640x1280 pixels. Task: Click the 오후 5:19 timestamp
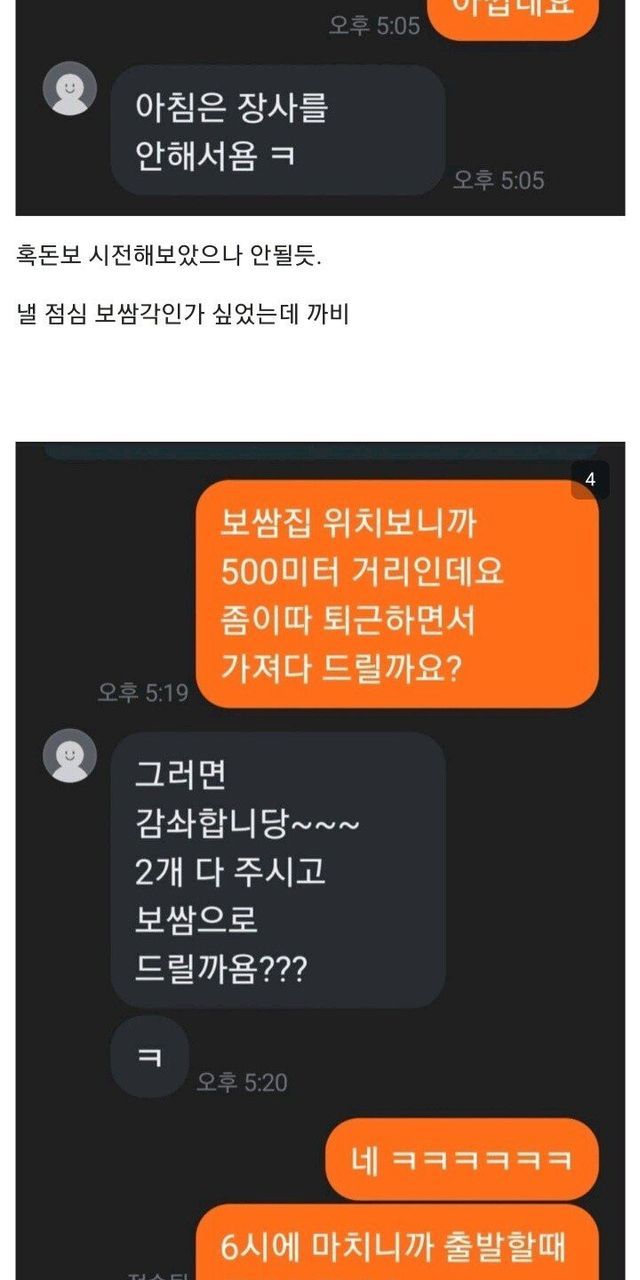142,691
